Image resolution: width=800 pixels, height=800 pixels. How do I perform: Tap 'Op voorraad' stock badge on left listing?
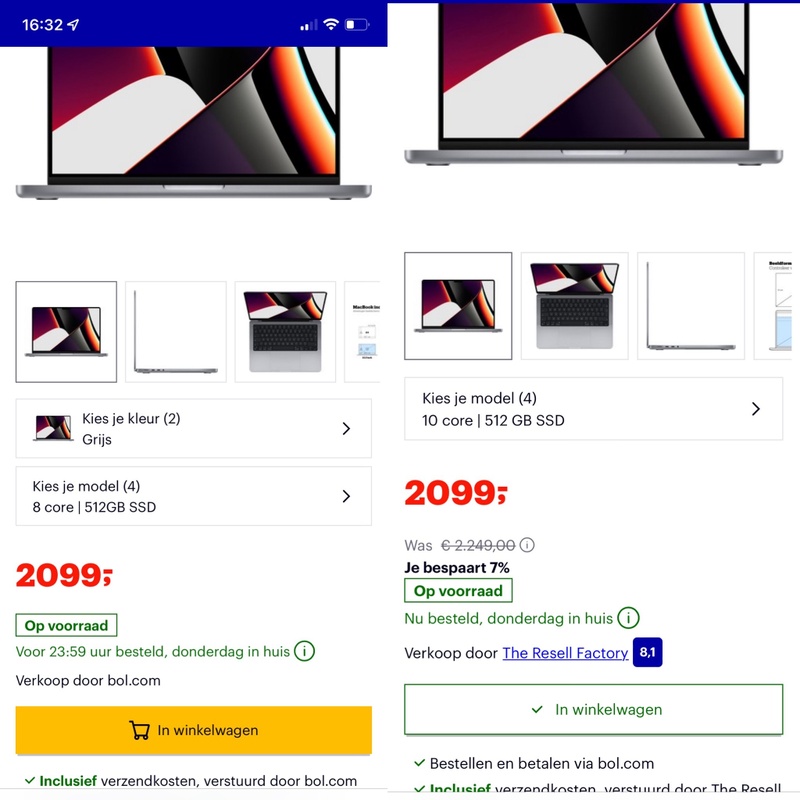[x=66, y=625]
